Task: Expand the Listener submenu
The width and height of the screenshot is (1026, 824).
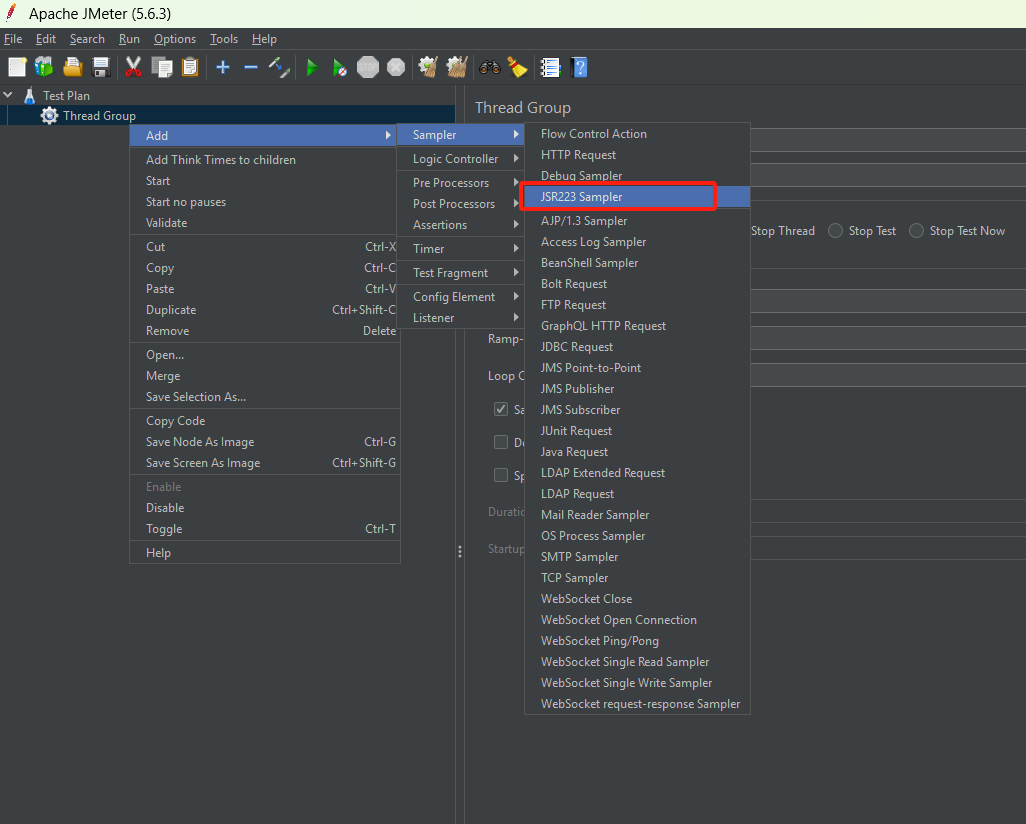Action: [461, 317]
